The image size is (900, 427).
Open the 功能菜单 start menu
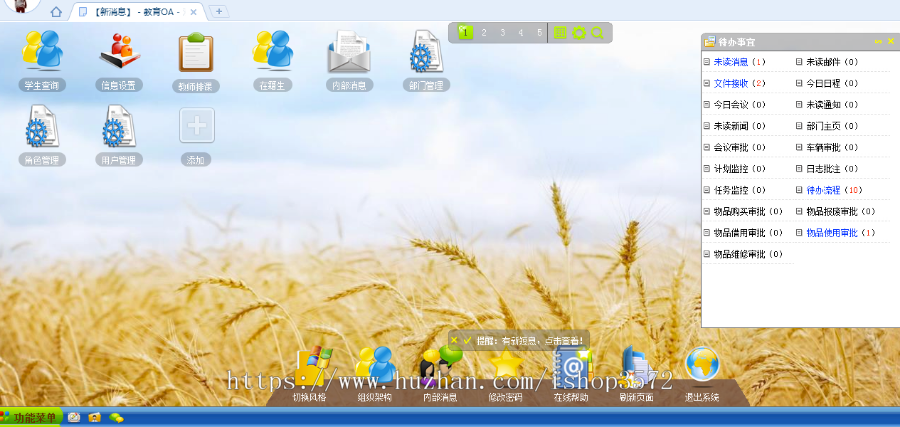(x=31, y=417)
